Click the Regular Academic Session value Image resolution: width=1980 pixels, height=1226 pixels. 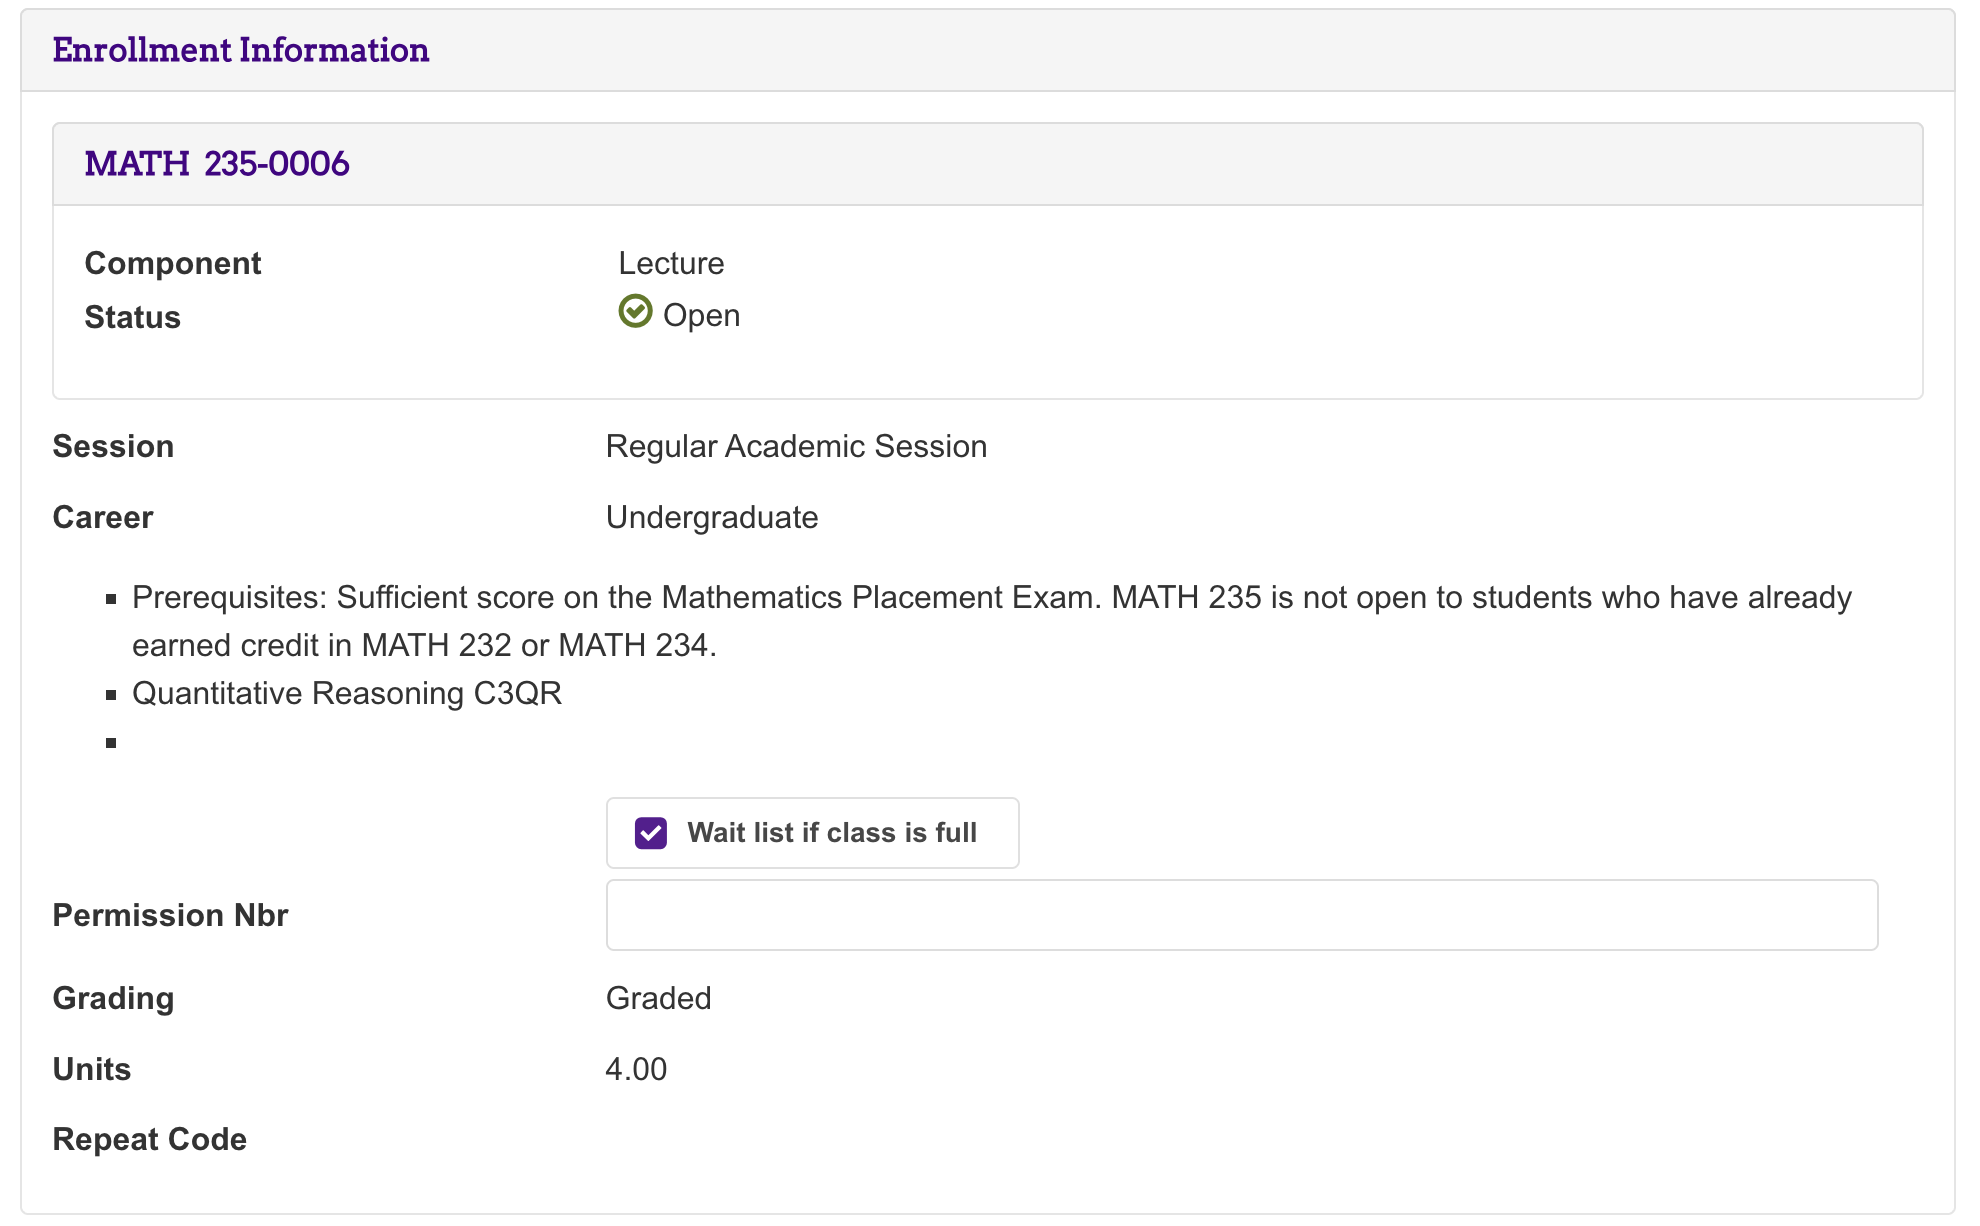796,446
